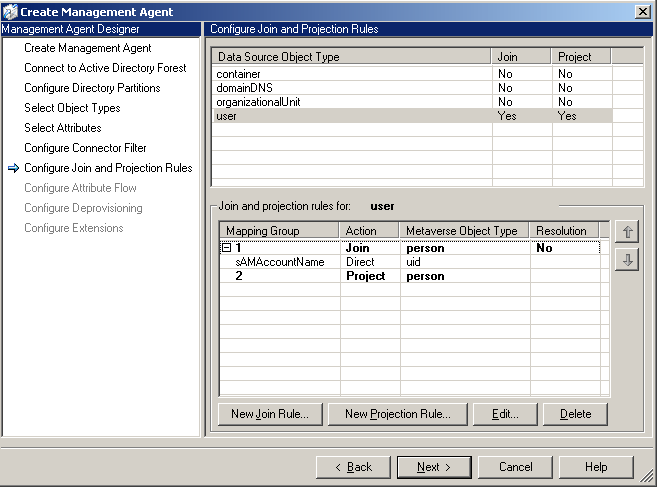This screenshot has height=487, width=657.
Task: Select the organizationalUnit row
Action: pyautogui.click(x=412, y=102)
